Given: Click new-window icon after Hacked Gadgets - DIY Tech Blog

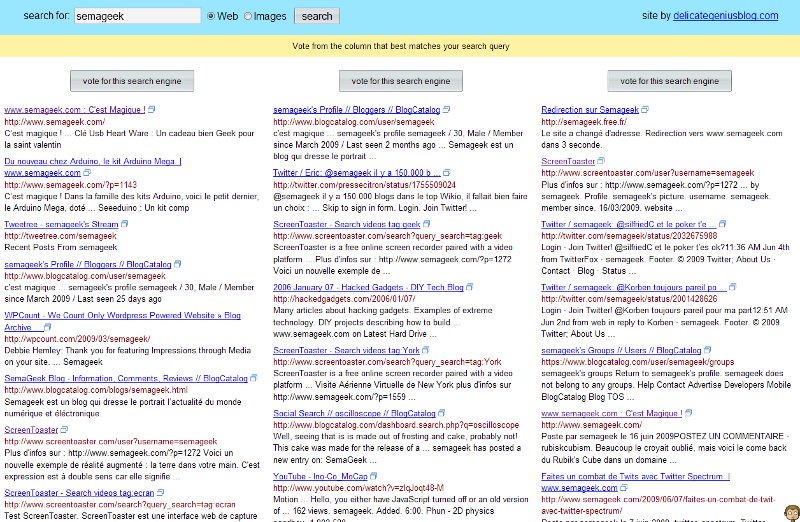Looking at the screenshot, I should pos(469,287).
